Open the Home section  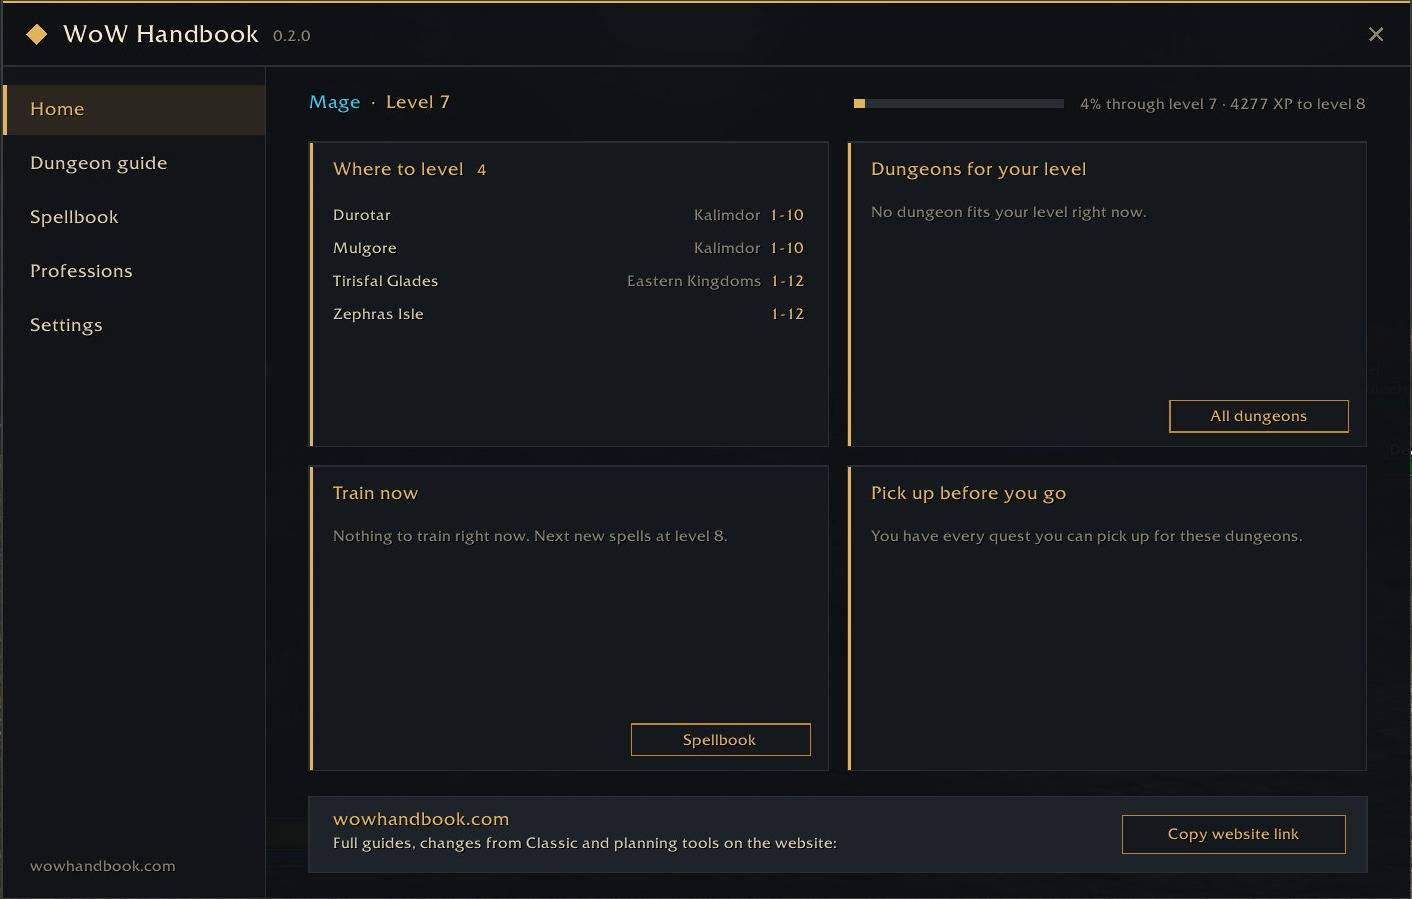tap(134, 109)
